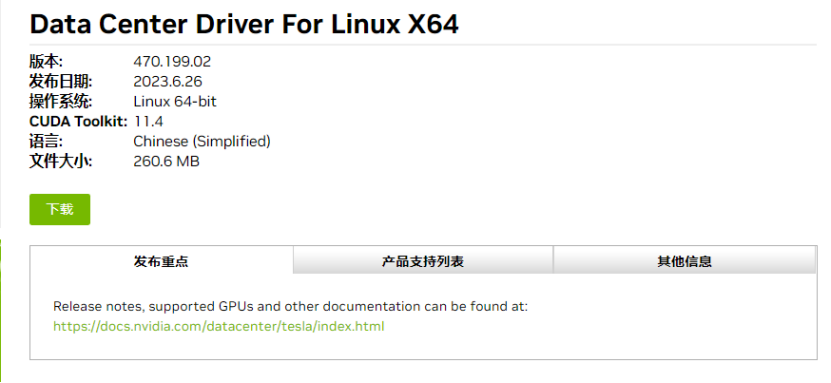
Task: Click the version number 470.199.02
Action: coord(172,61)
